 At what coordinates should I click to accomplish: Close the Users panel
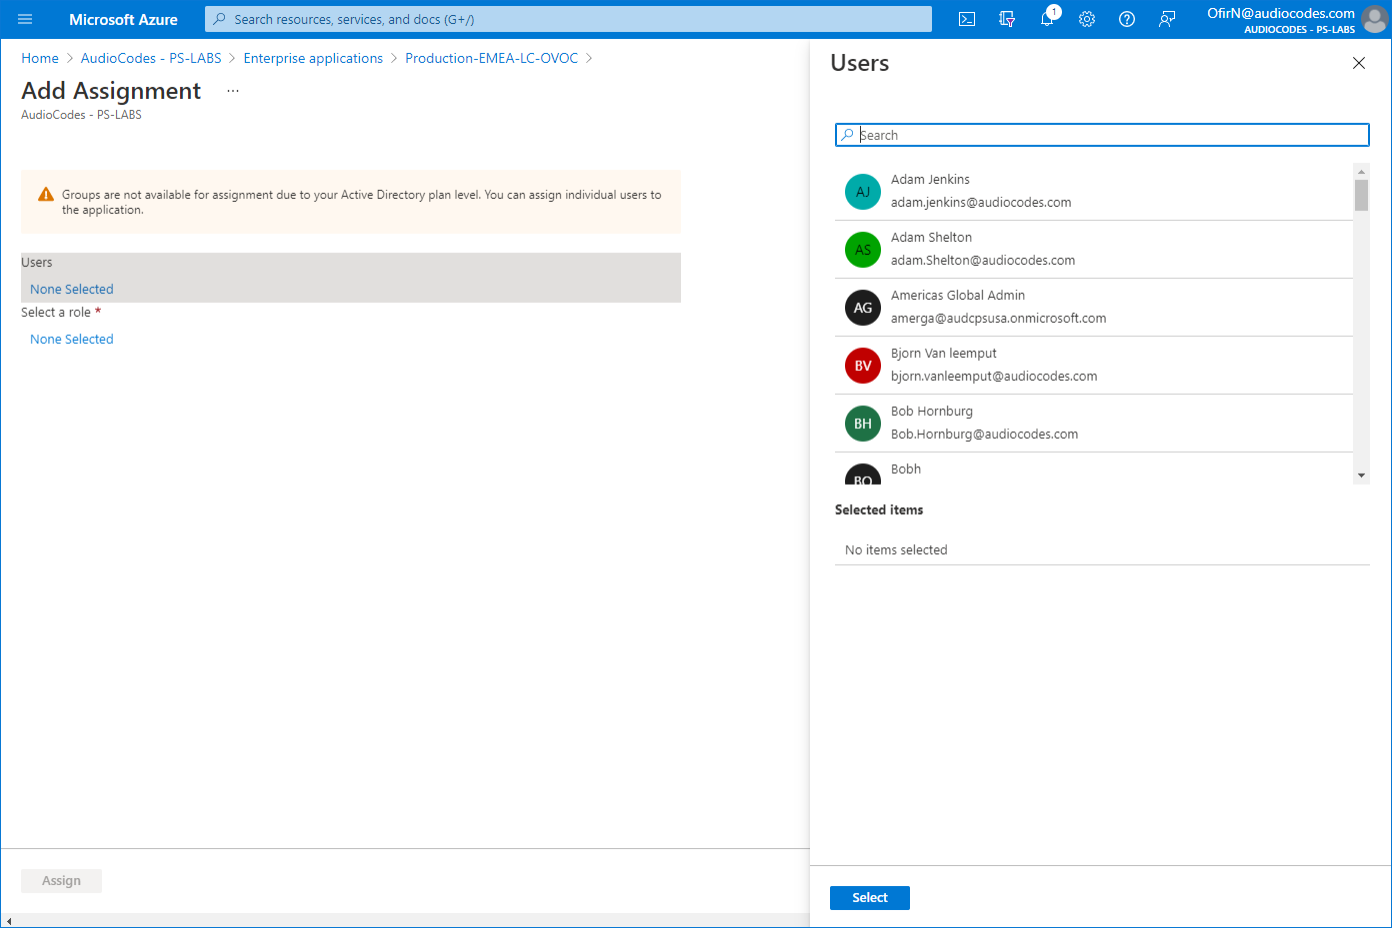[1359, 63]
